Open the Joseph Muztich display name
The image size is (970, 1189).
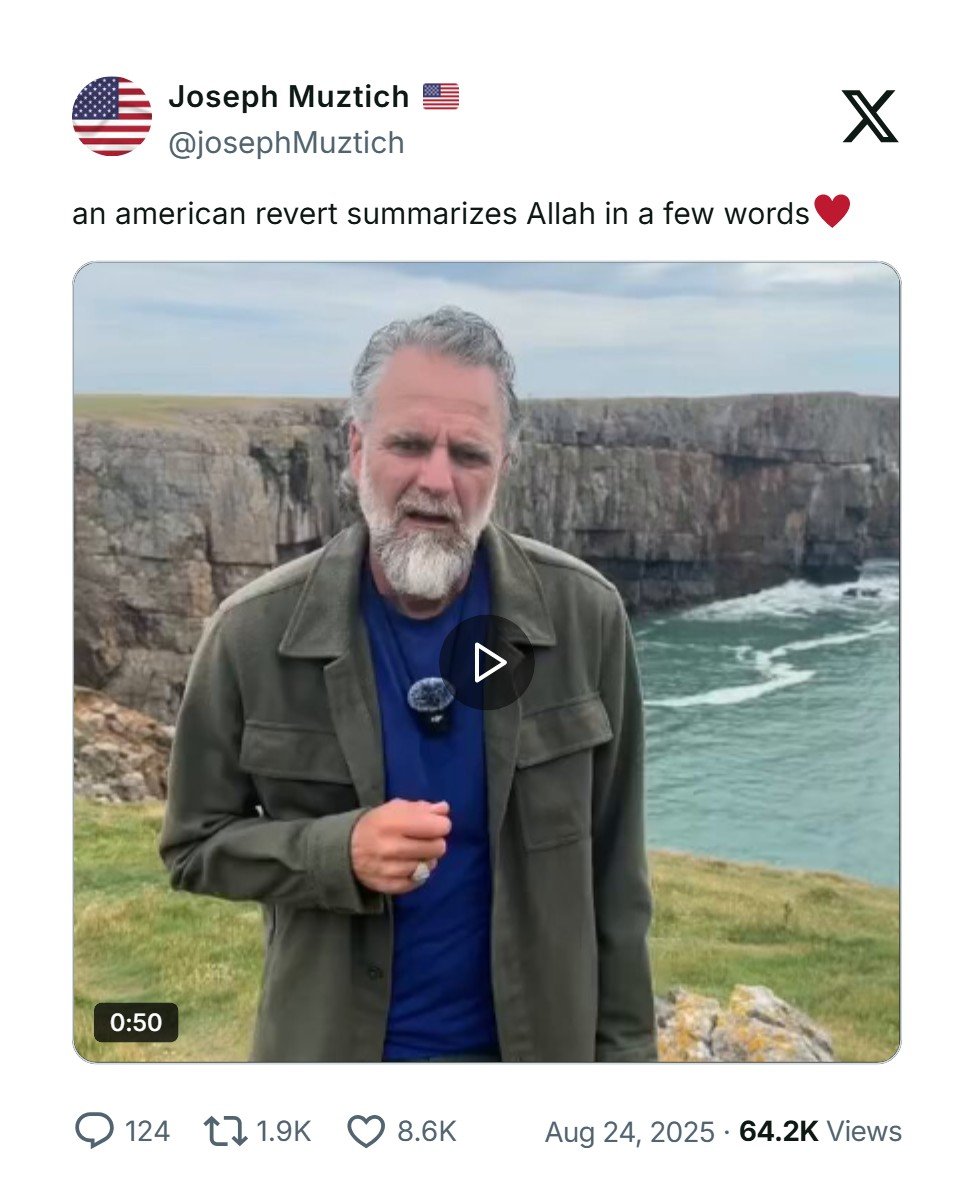(288, 97)
